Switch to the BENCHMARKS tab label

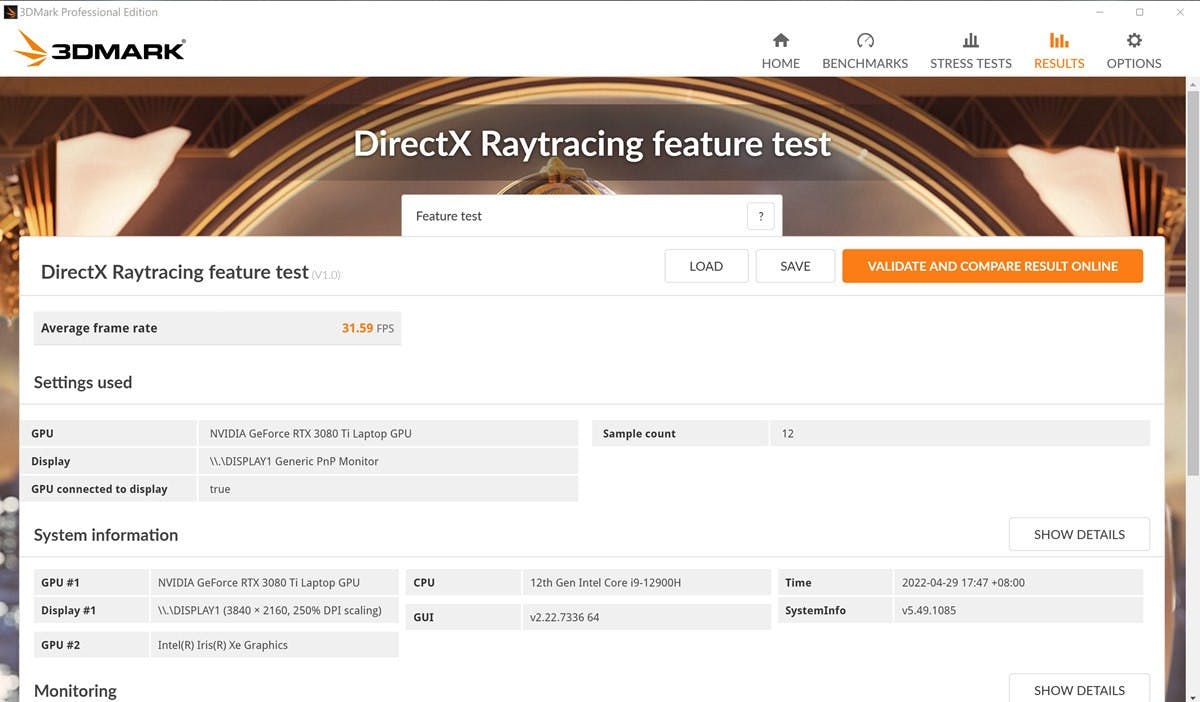(865, 63)
